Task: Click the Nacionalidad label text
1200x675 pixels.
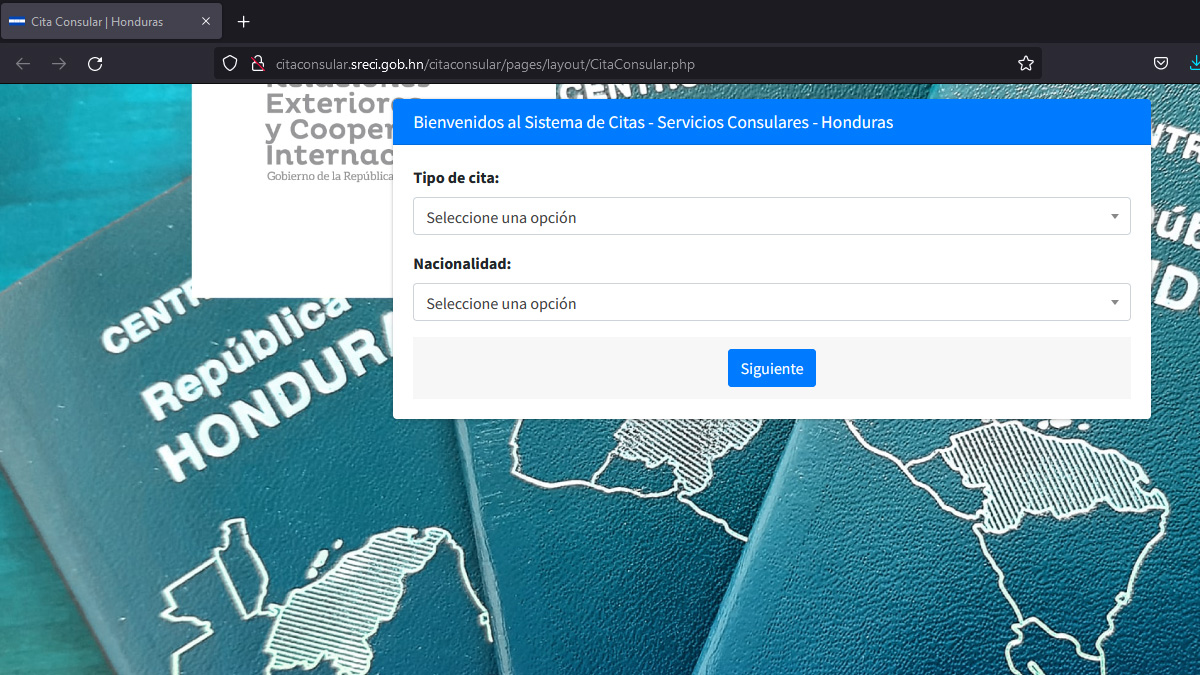Action: [x=461, y=263]
